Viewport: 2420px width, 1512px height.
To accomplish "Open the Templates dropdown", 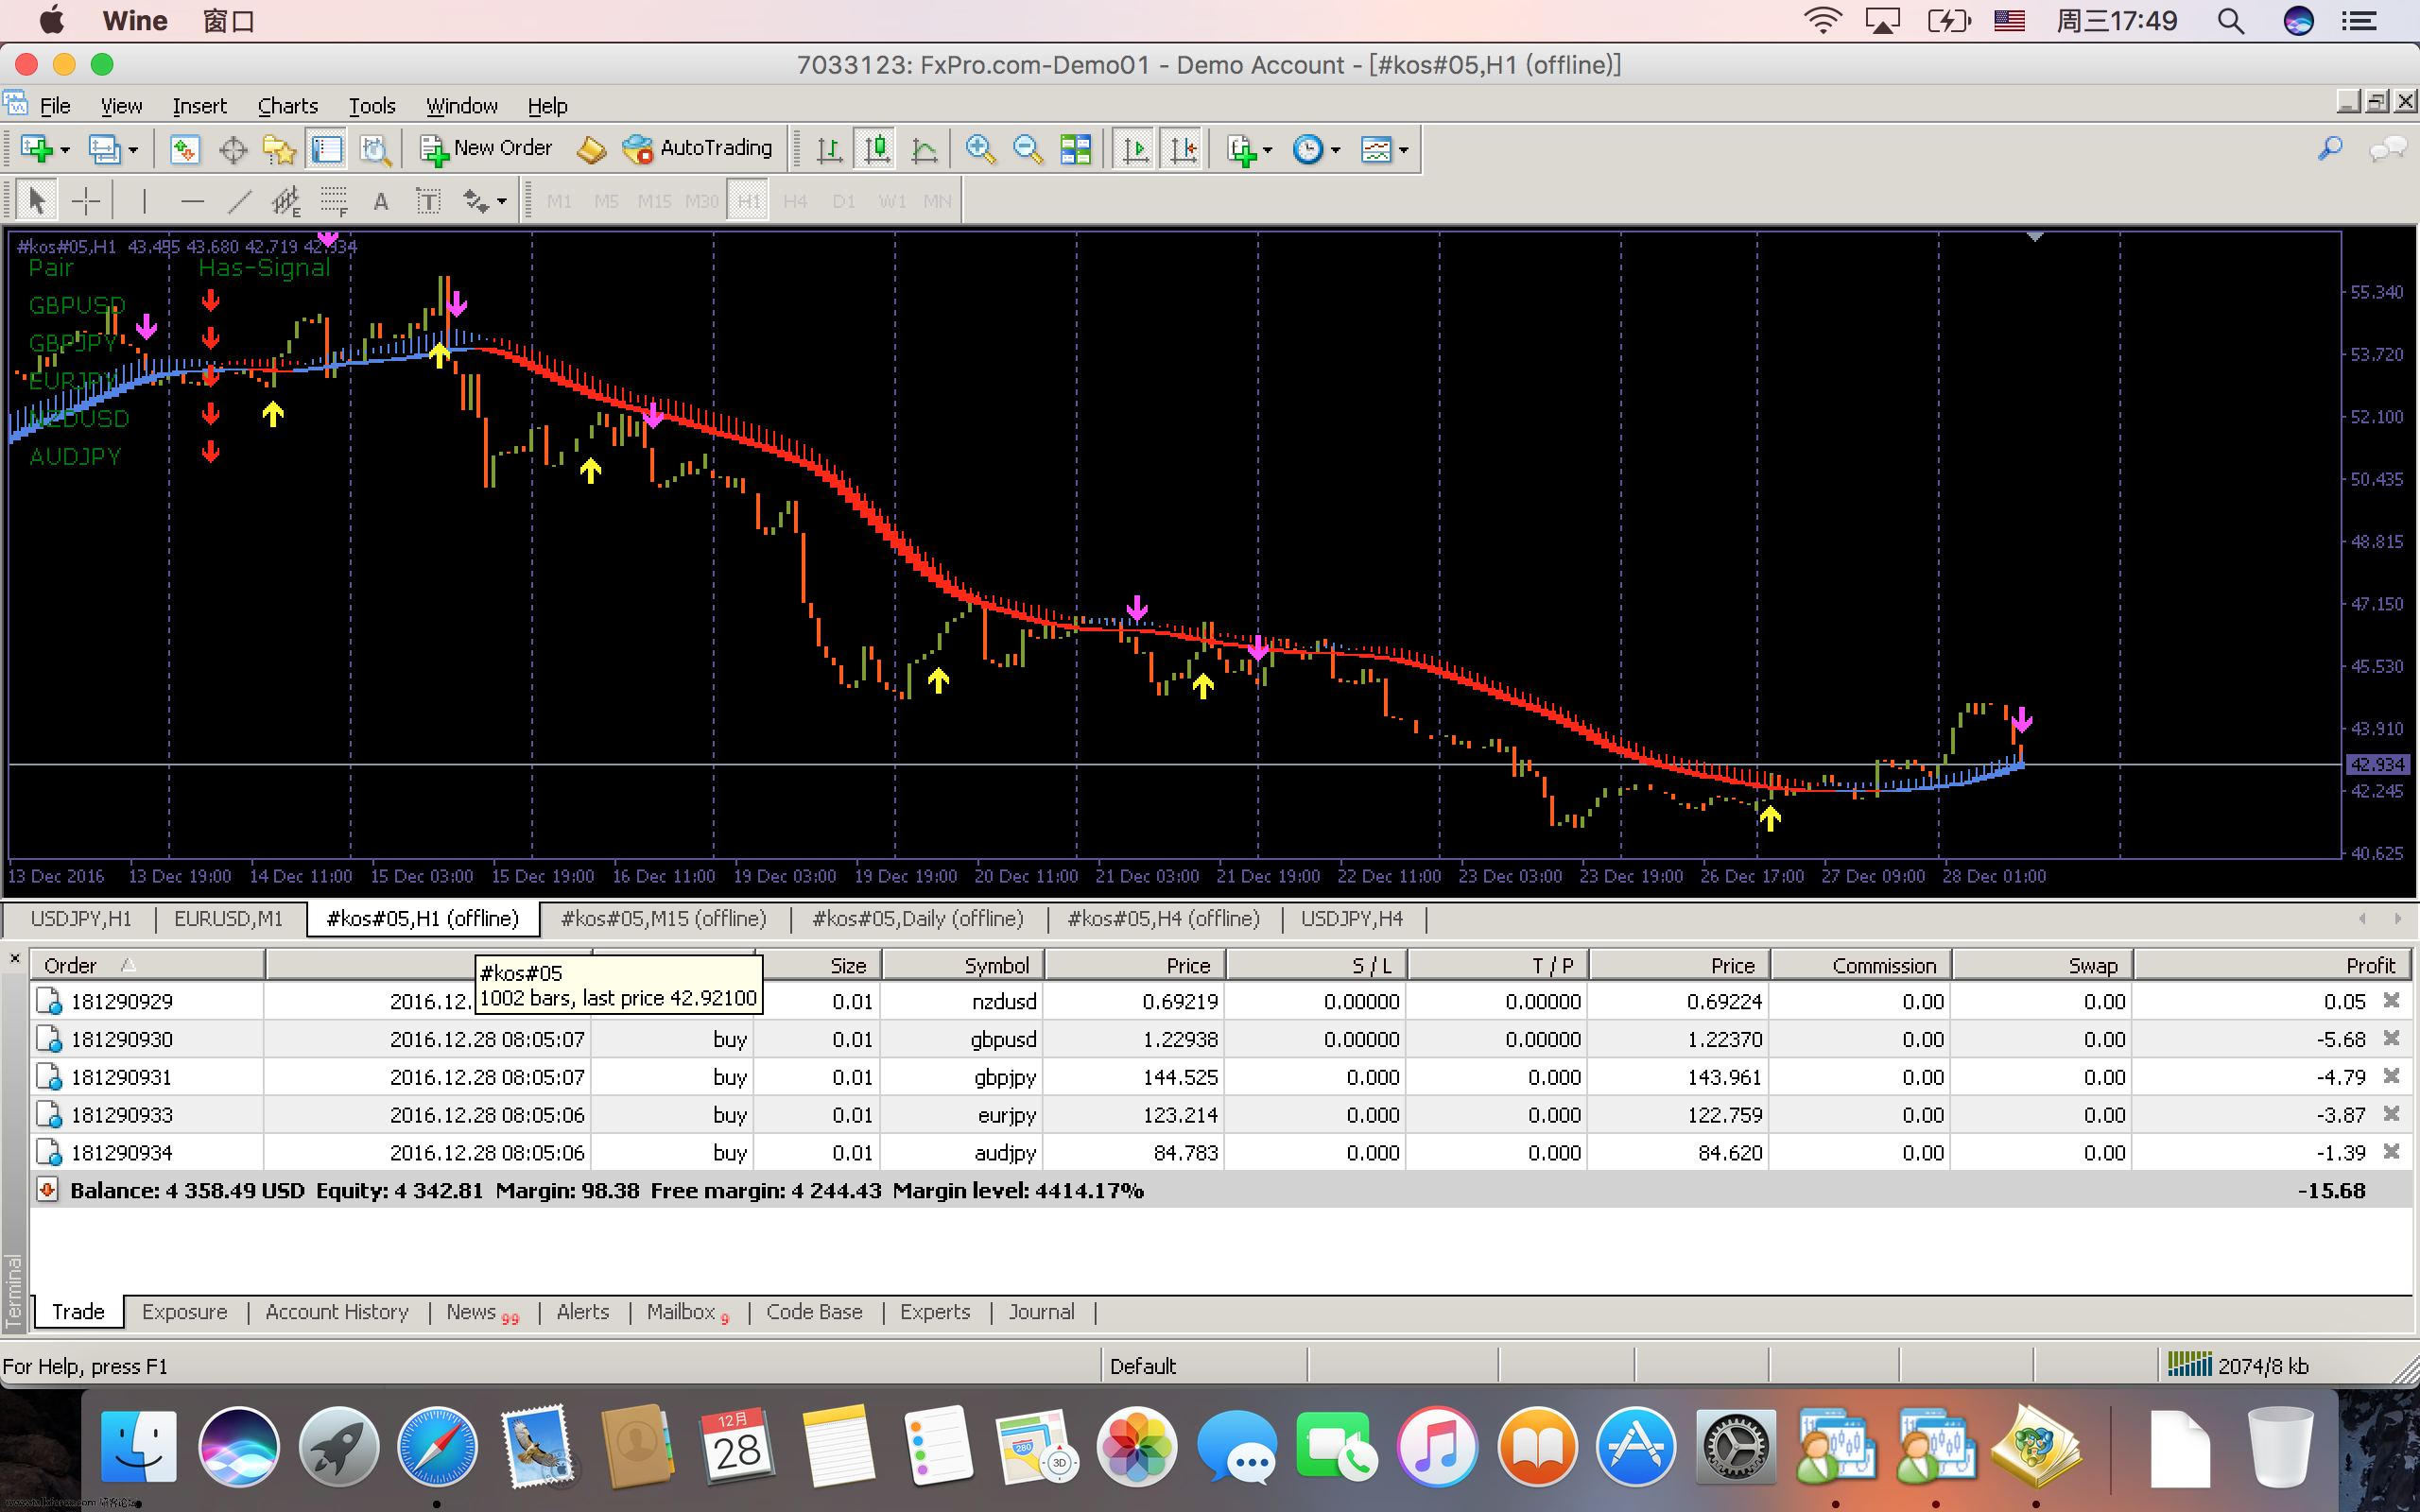I will [1384, 149].
